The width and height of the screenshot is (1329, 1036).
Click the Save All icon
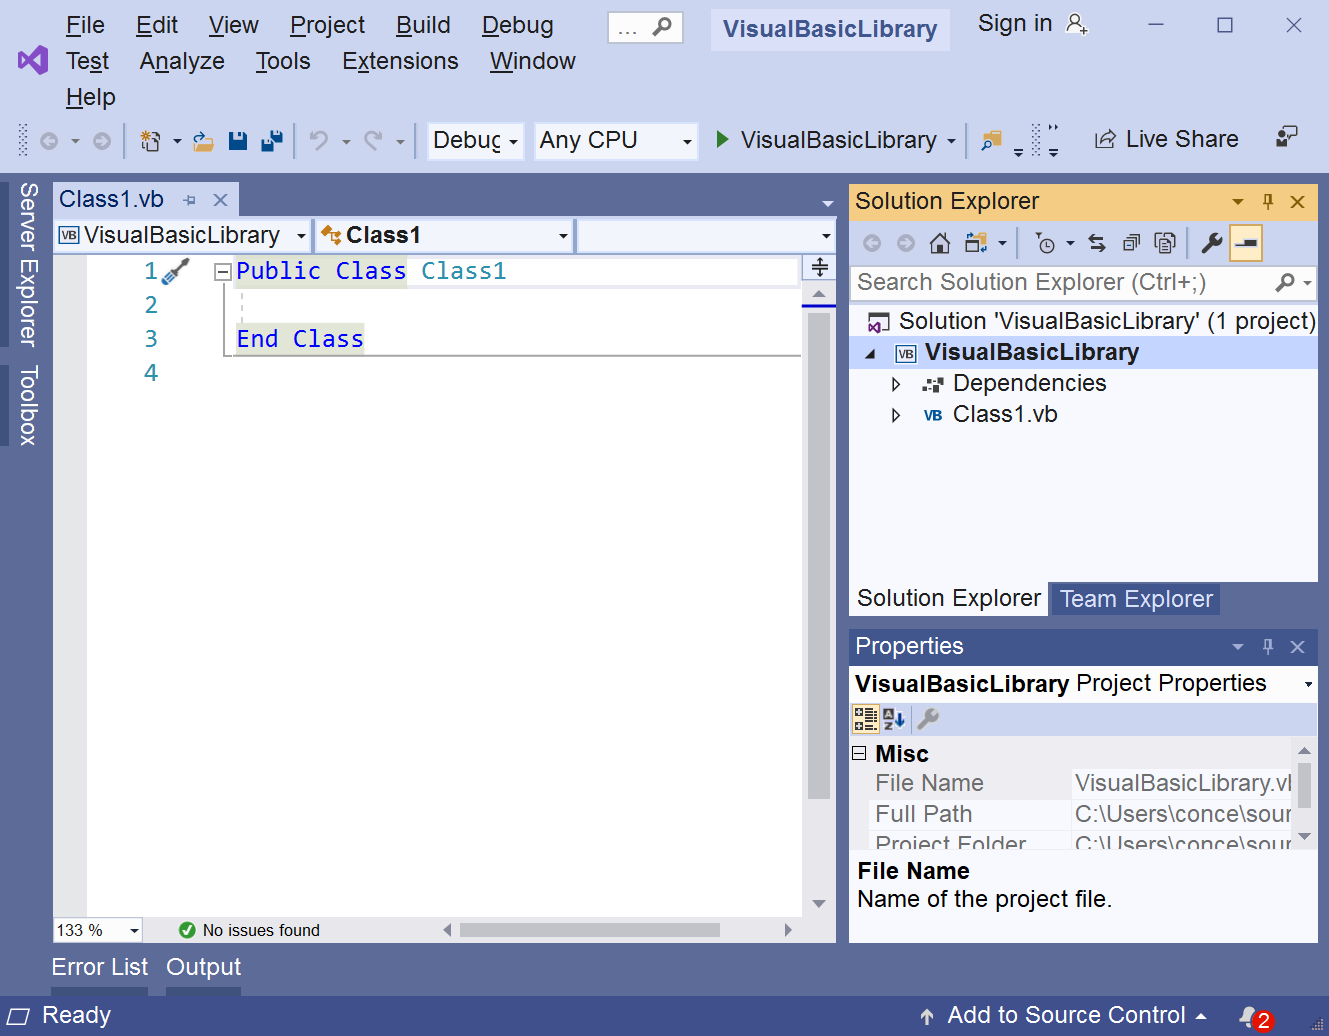pos(271,141)
